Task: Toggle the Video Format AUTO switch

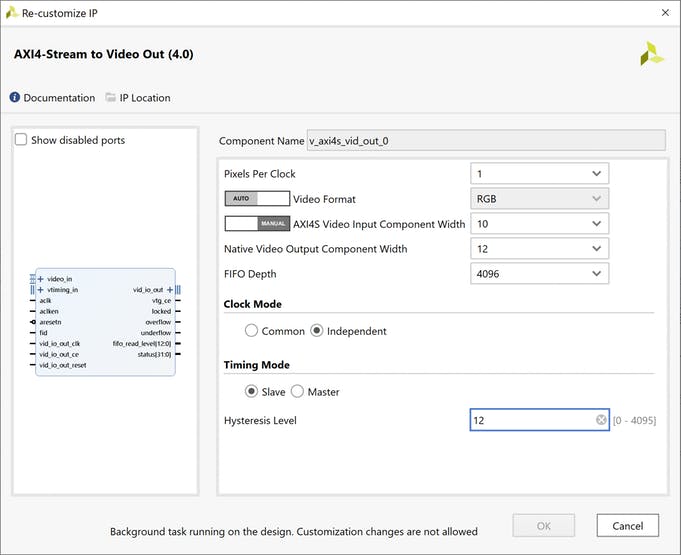Action: point(257,199)
